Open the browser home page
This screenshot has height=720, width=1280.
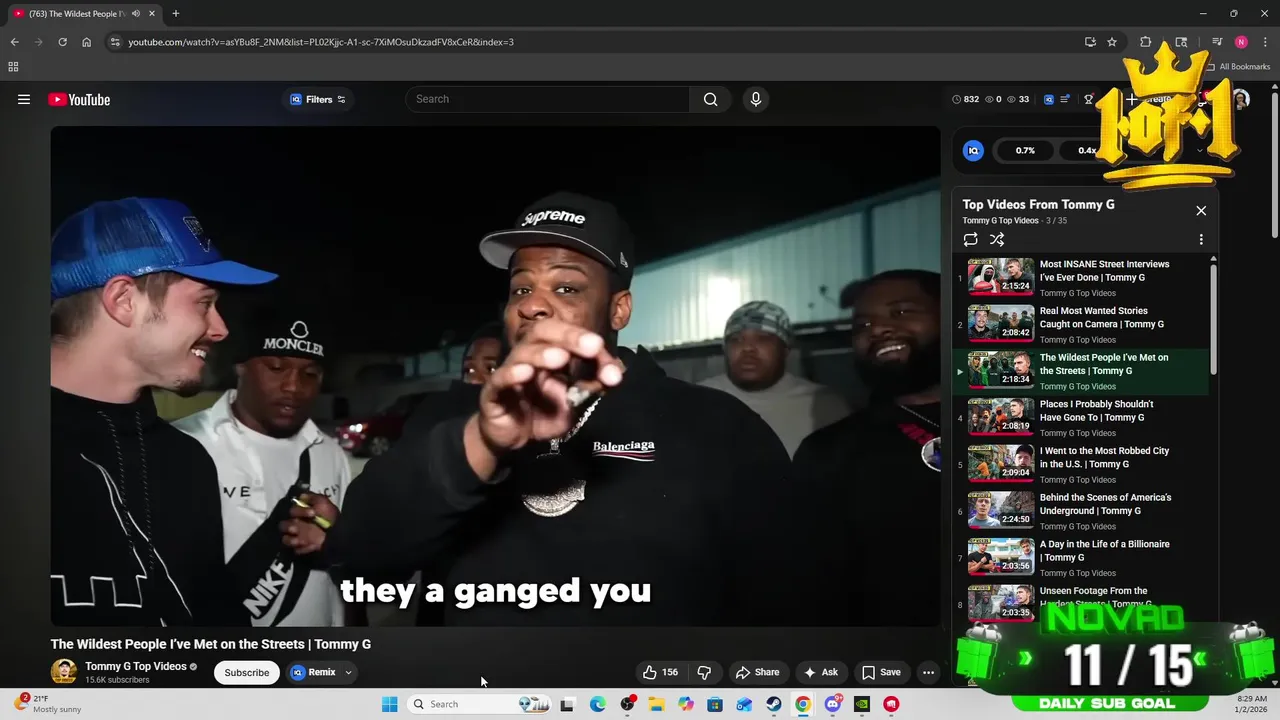pyautogui.click(x=86, y=42)
